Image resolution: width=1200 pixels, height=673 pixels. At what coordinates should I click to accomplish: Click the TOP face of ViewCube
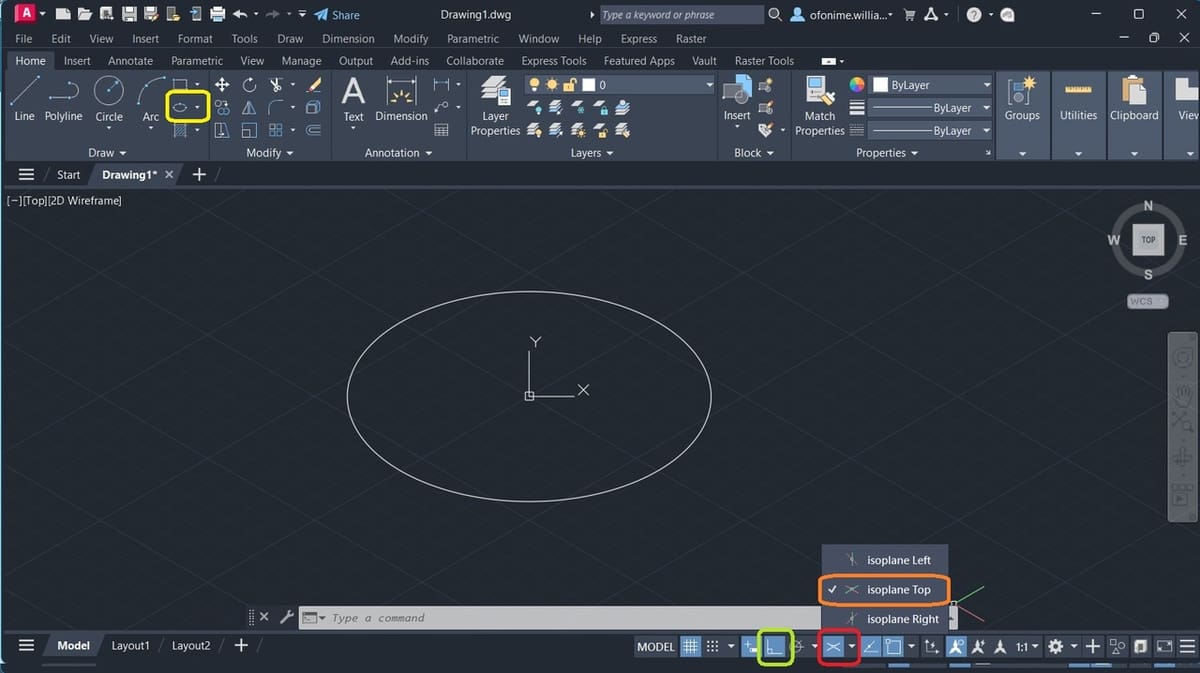coord(1148,240)
